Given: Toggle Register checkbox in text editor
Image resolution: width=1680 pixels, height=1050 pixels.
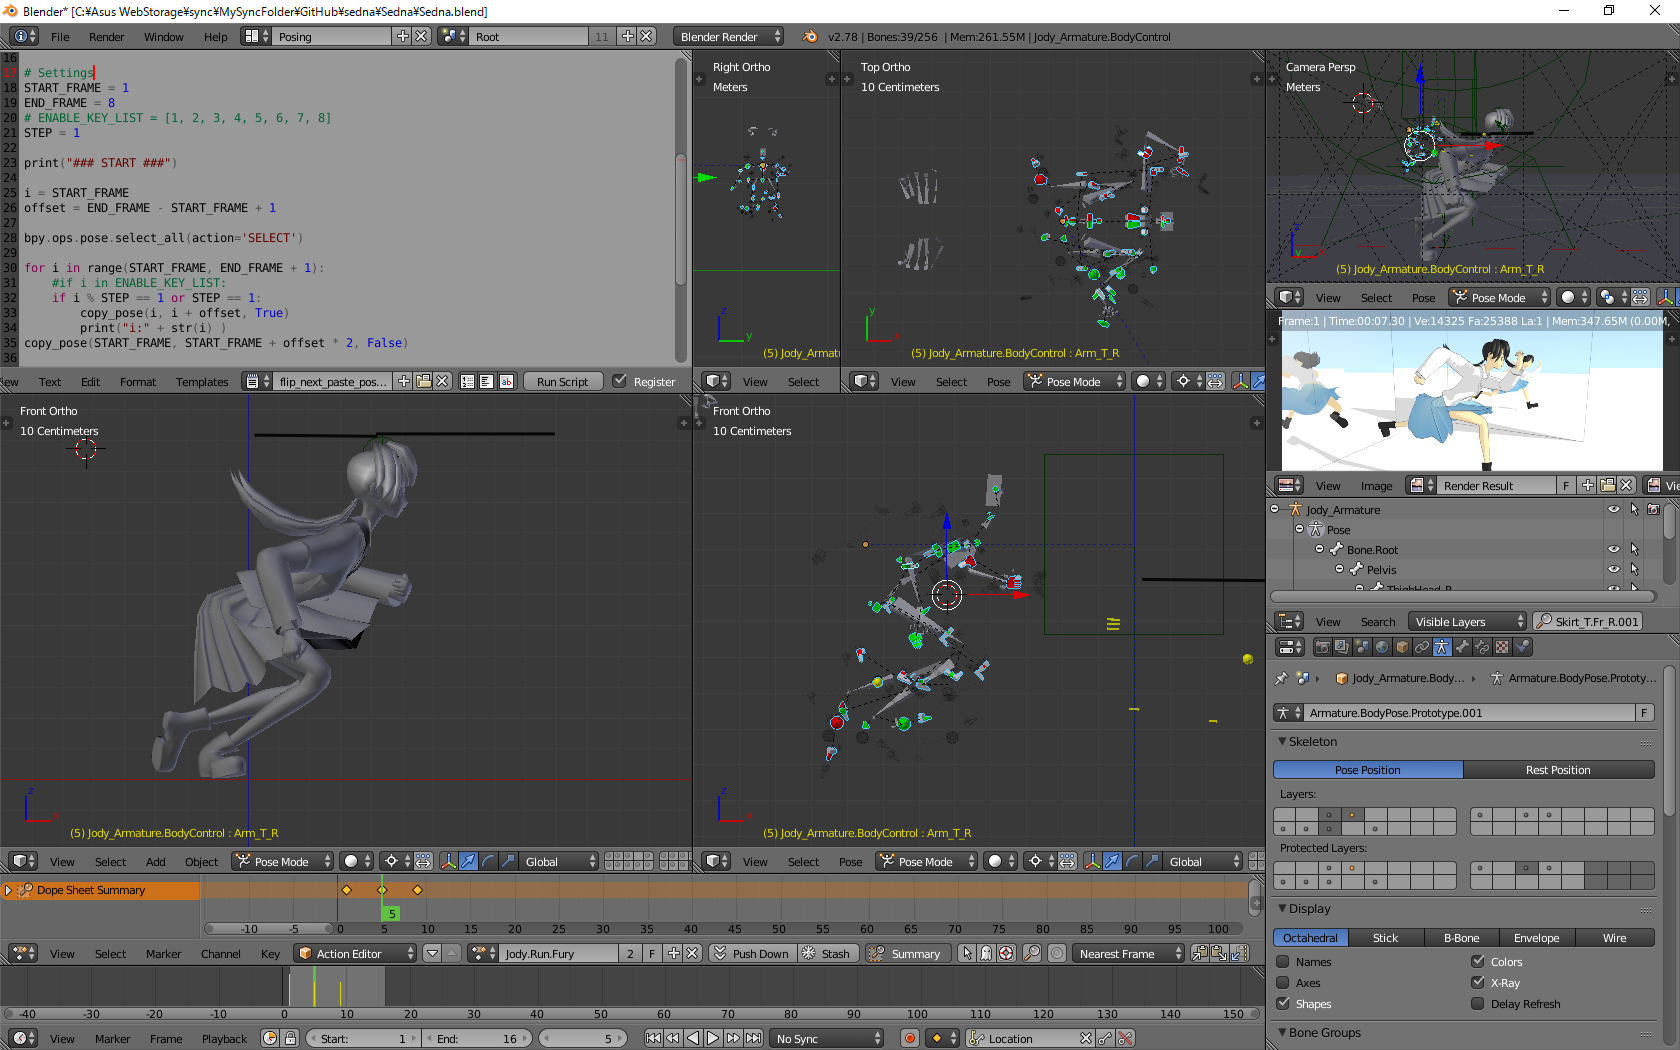Looking at the screenshot, I should point(620,381).
